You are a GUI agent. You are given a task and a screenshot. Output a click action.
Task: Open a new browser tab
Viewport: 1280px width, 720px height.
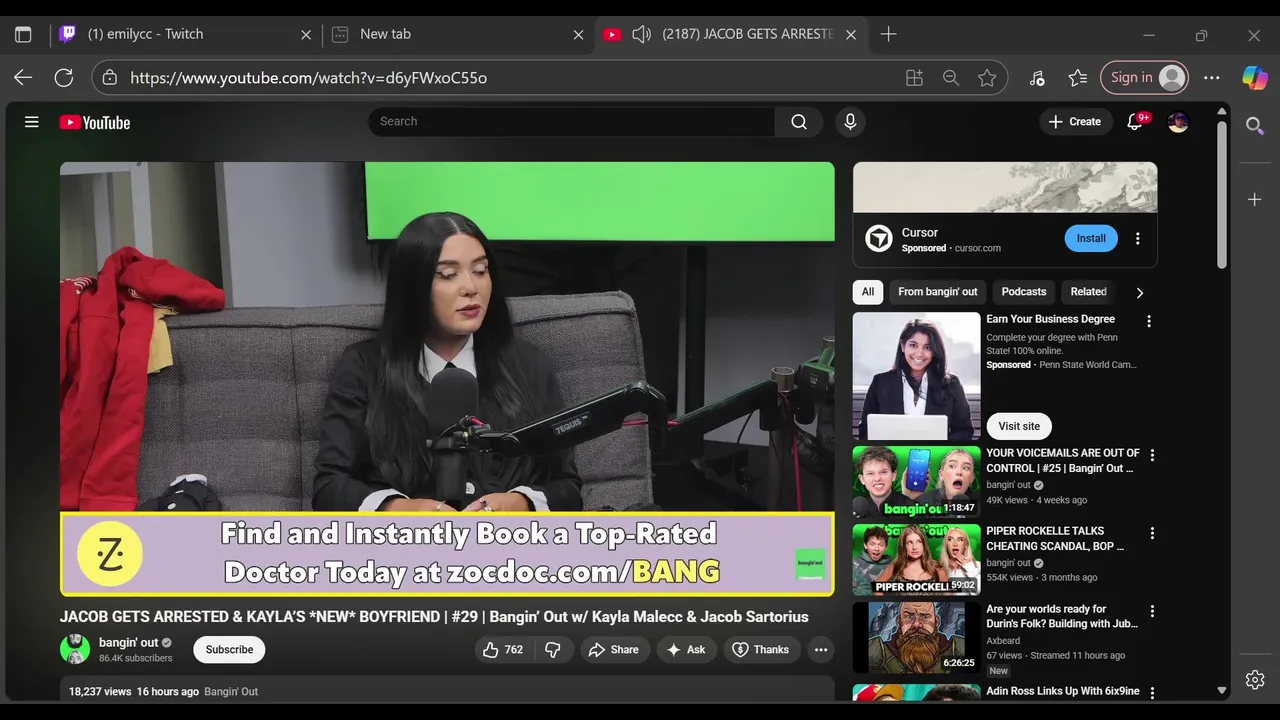[888, 34]
